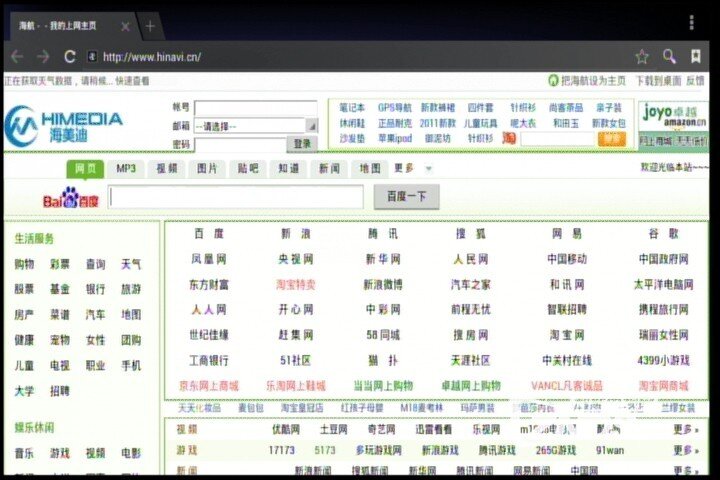
Task: Click the orange Taobao search button
Action: tap(612, 138)
